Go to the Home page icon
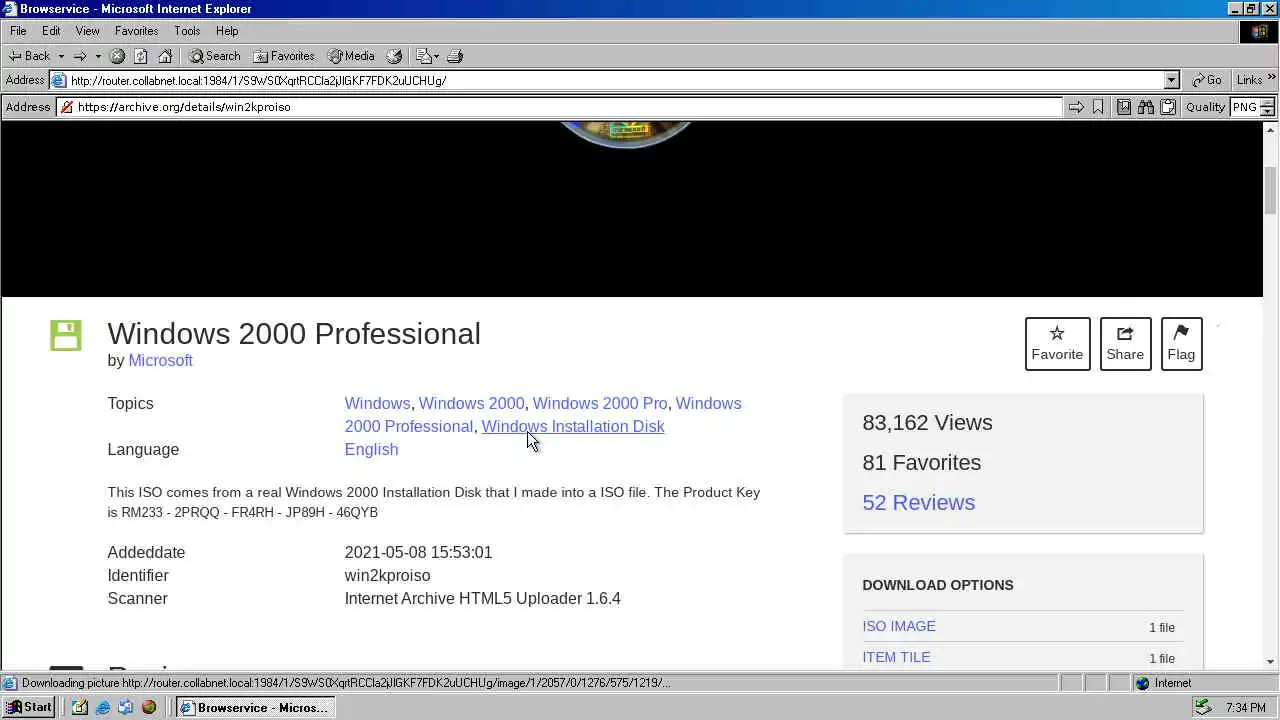This screenshot has height=720, width=1280. pyautogui.click(x=165, y=56)
